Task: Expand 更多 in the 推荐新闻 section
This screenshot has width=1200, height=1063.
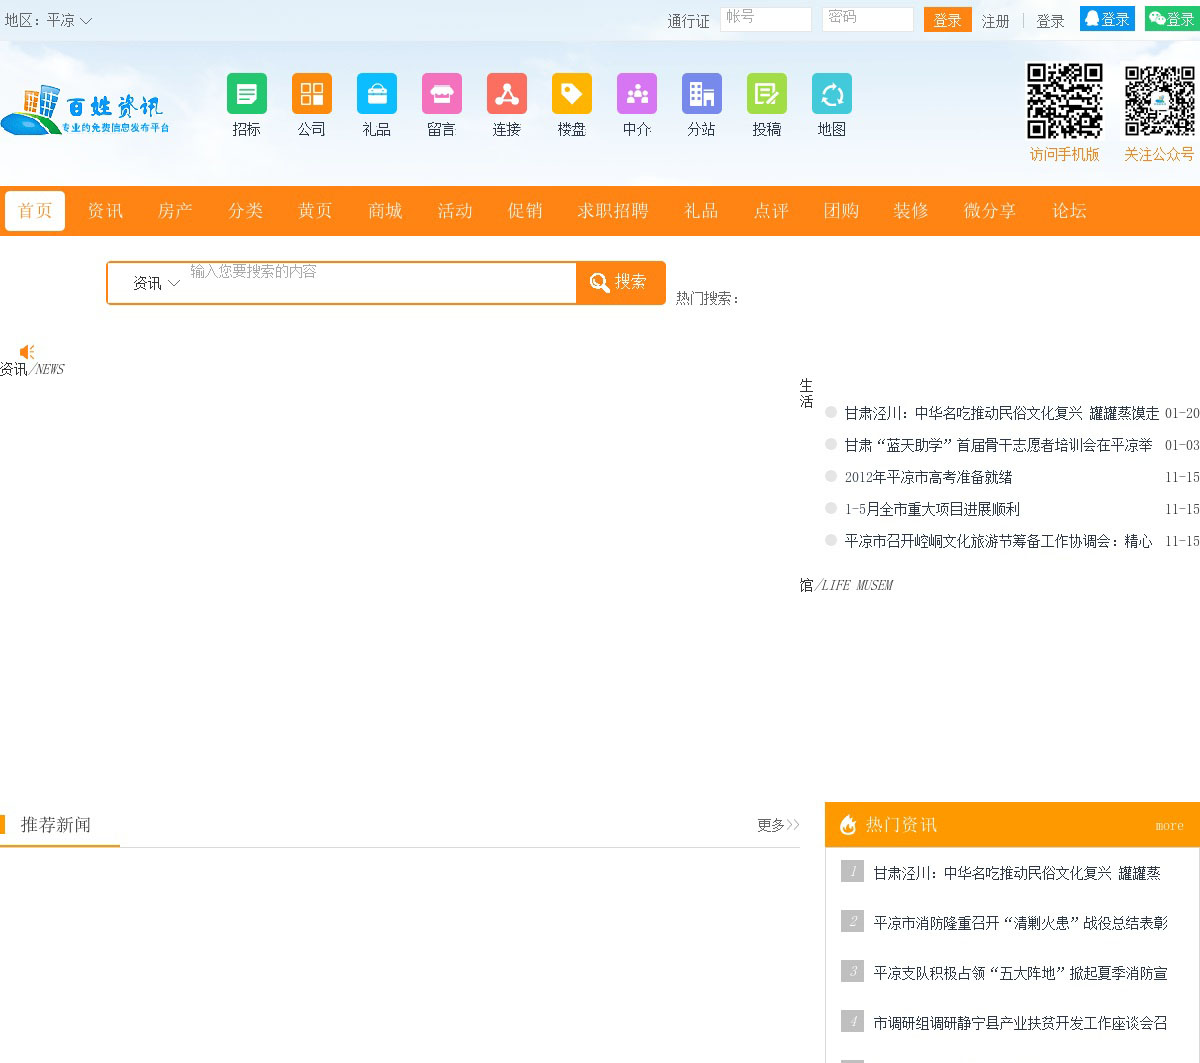Action: pos(778,825)
